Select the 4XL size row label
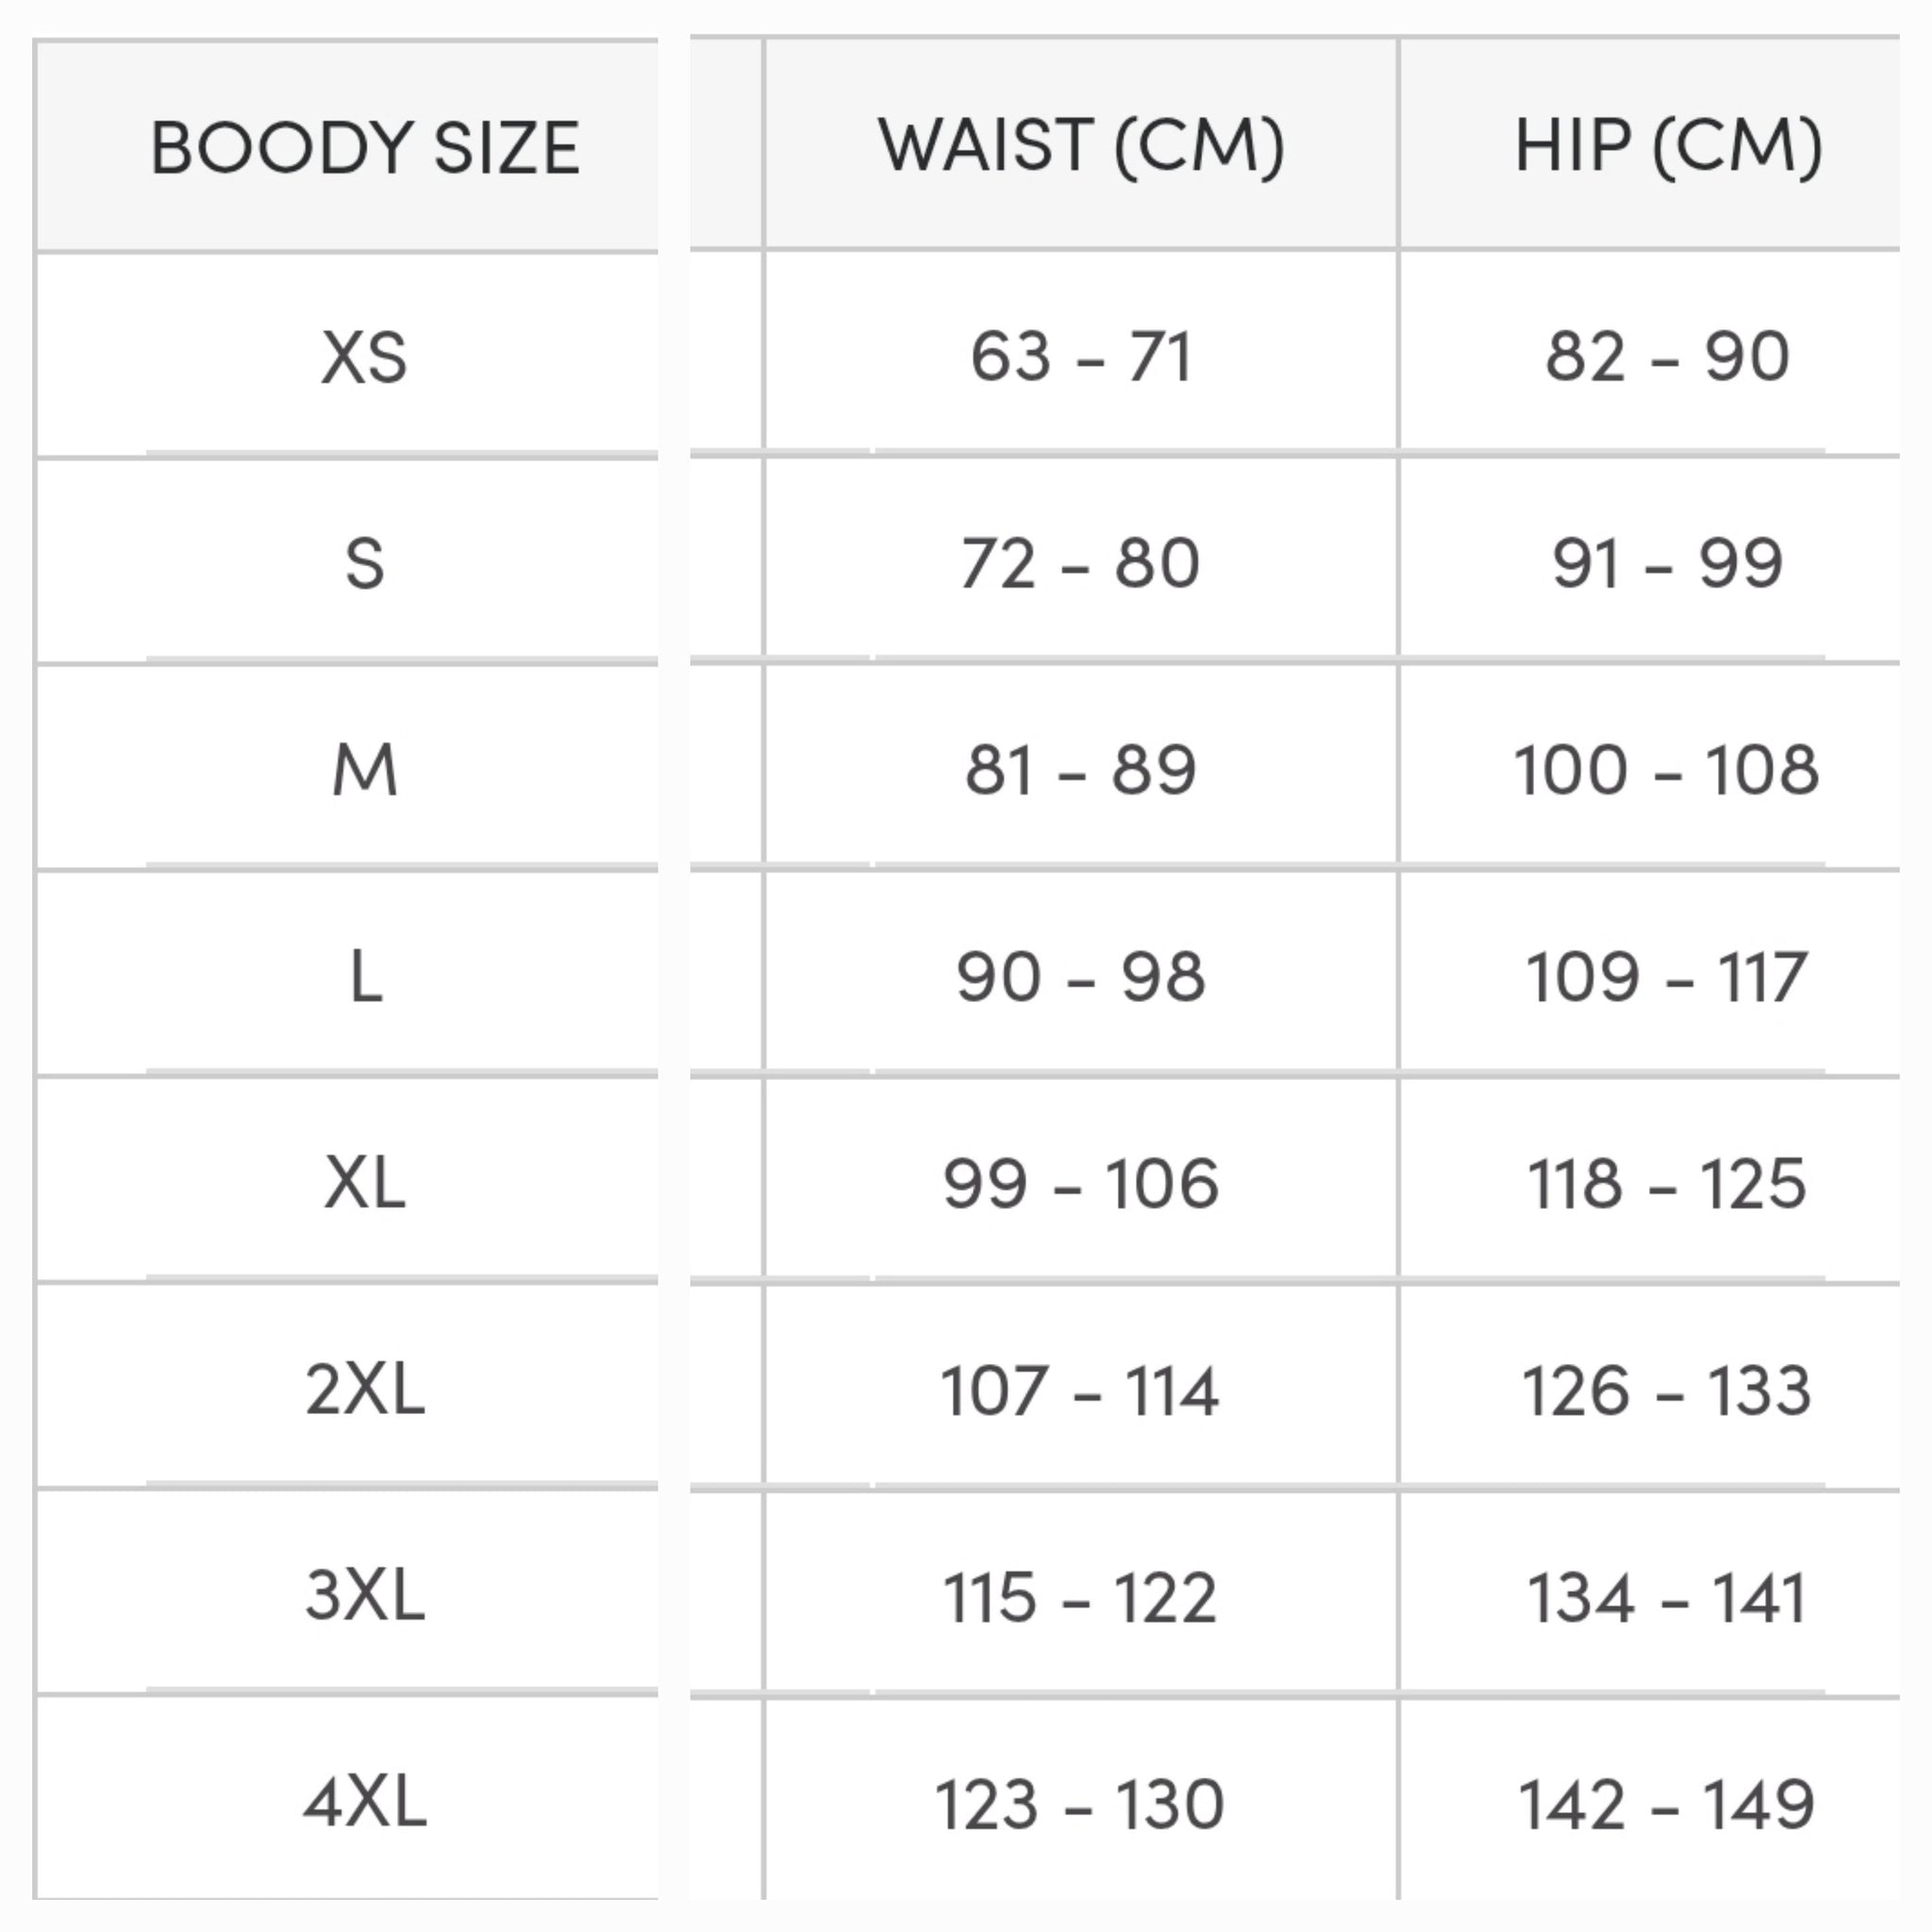Image resolution: width=1932 pixels, height=1932 pixels. (x=365, y=1803)
